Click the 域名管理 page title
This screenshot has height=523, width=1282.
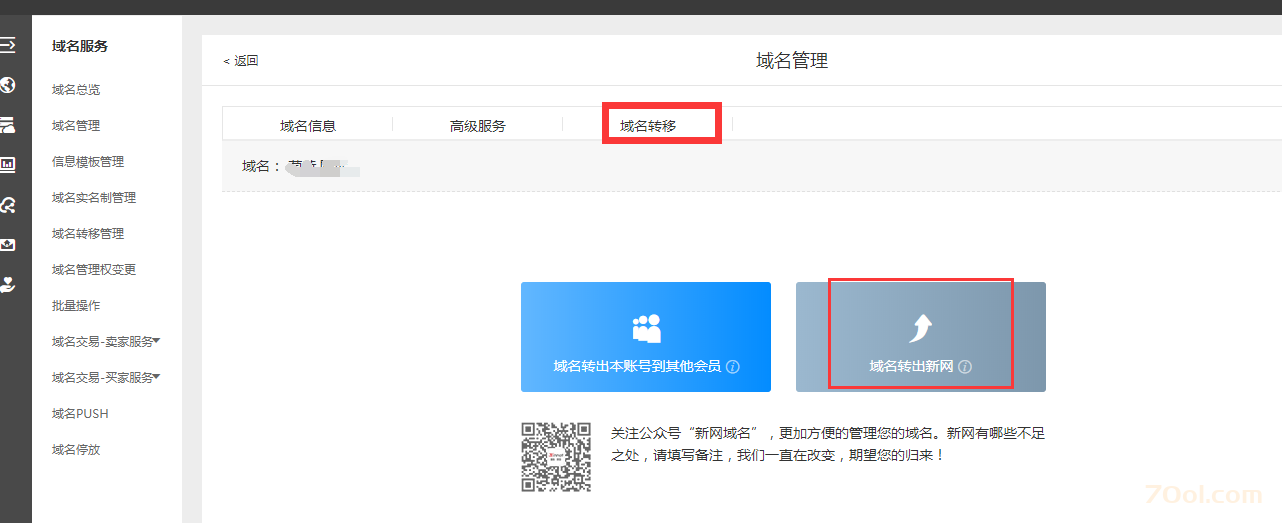click(792, 61)
